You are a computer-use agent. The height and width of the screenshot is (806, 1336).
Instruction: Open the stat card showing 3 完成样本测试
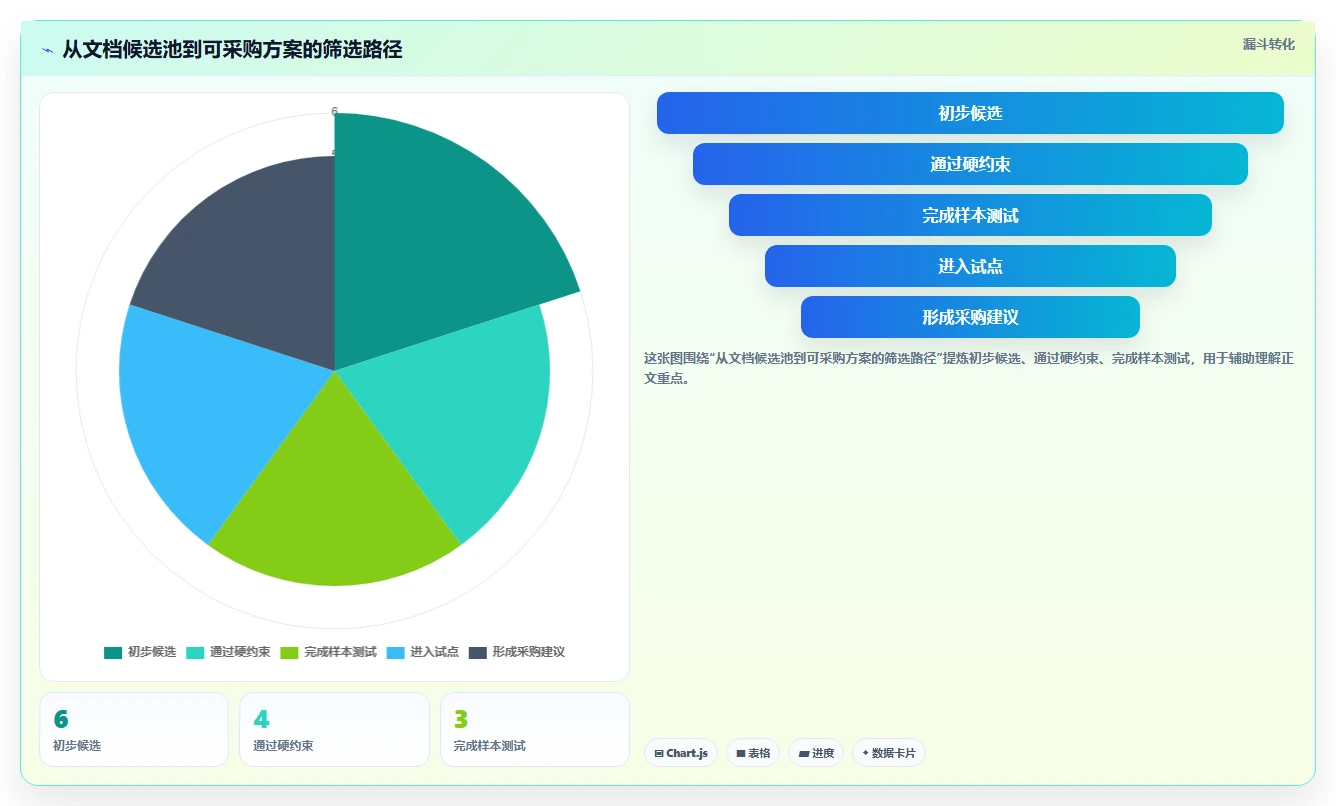click(x=535, y=729)
